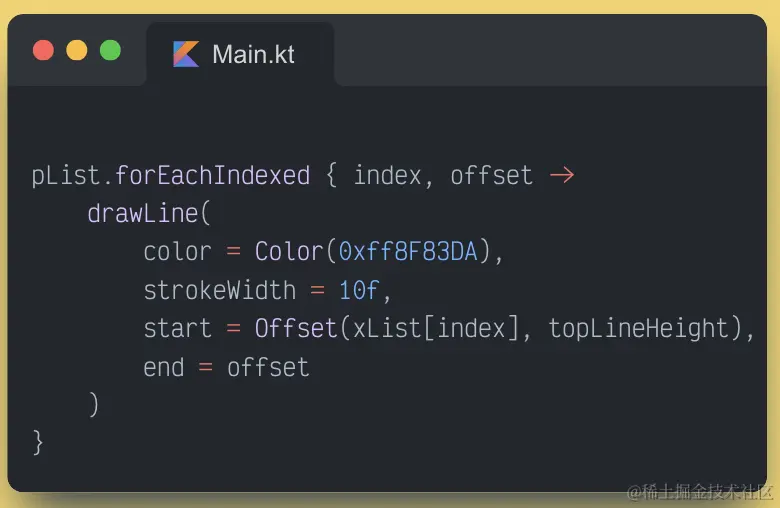Click the watermark text at bottom right
The height and width of the screenshot is (508, 780).
coord(700,491)
